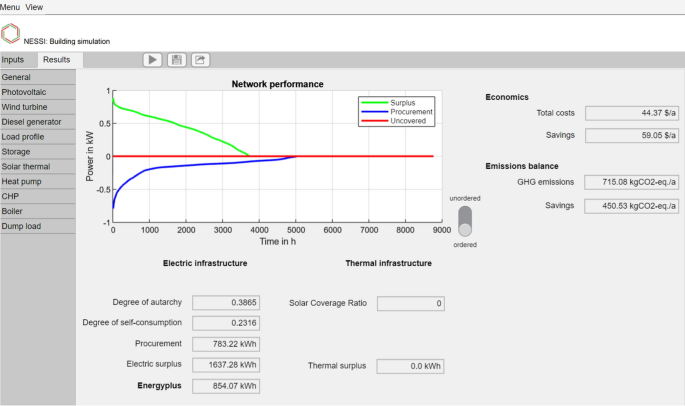Click the Energyplus bold label
685x406 pixels.
coord(159,385)
